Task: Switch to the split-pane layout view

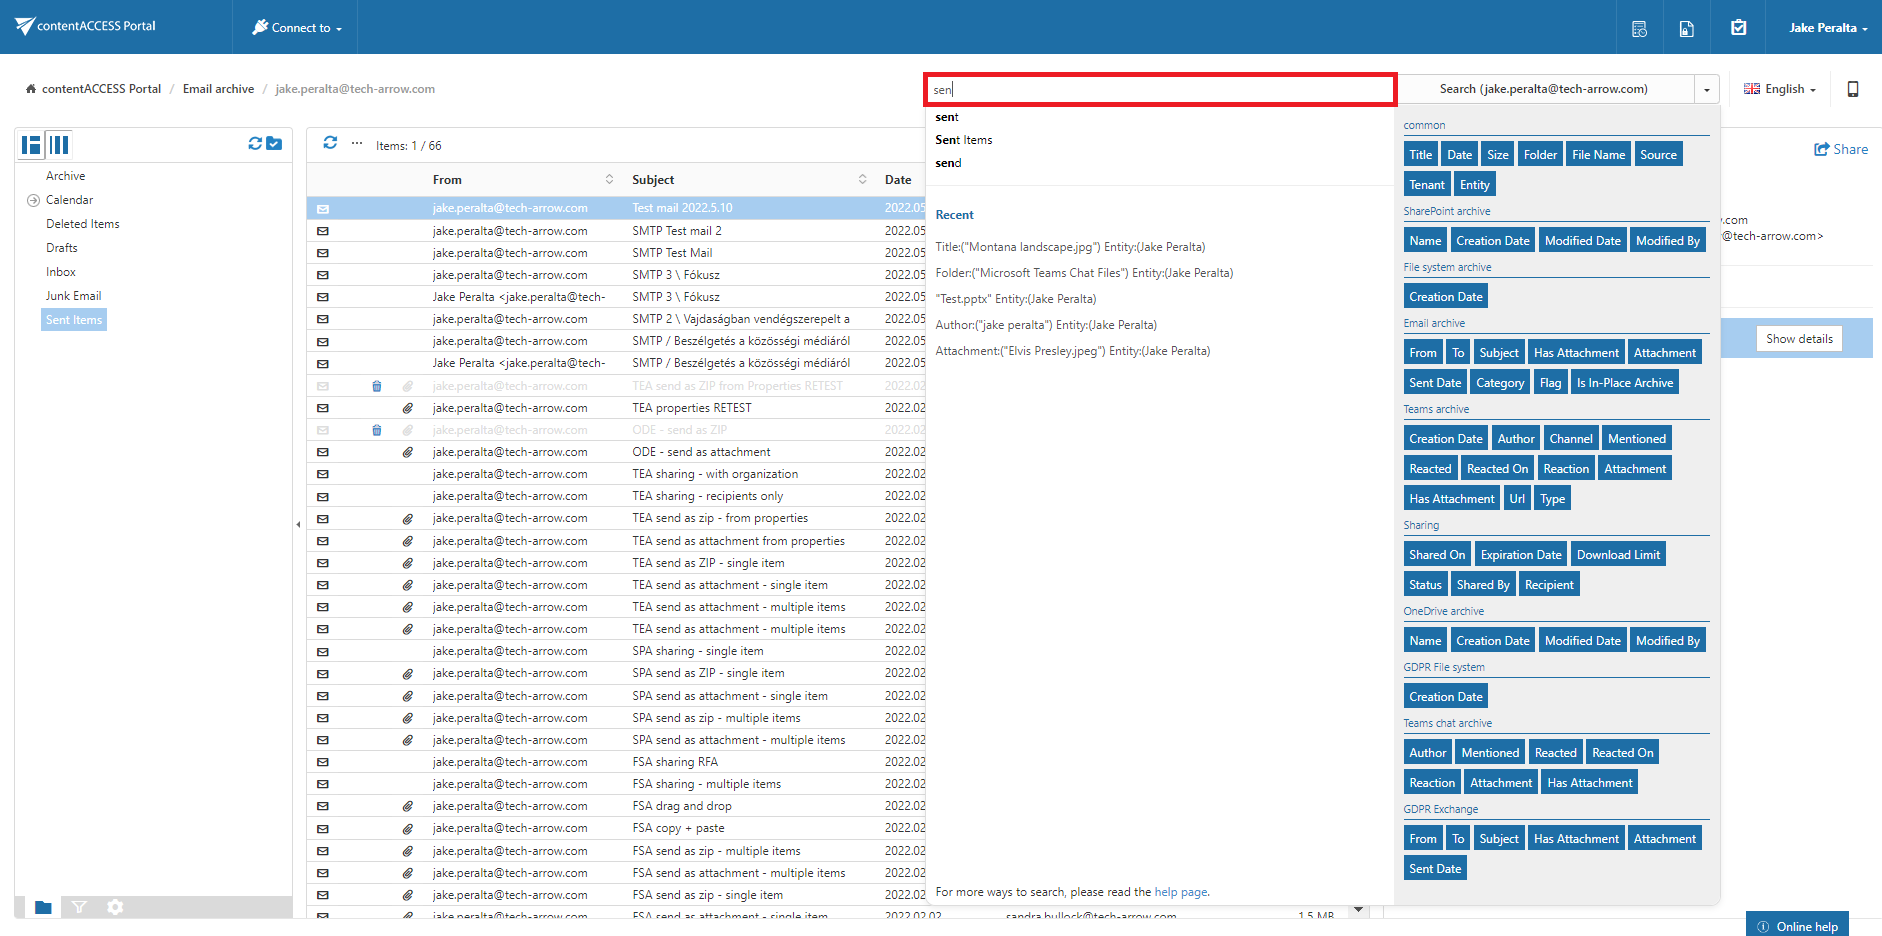Action: (31, 145)
